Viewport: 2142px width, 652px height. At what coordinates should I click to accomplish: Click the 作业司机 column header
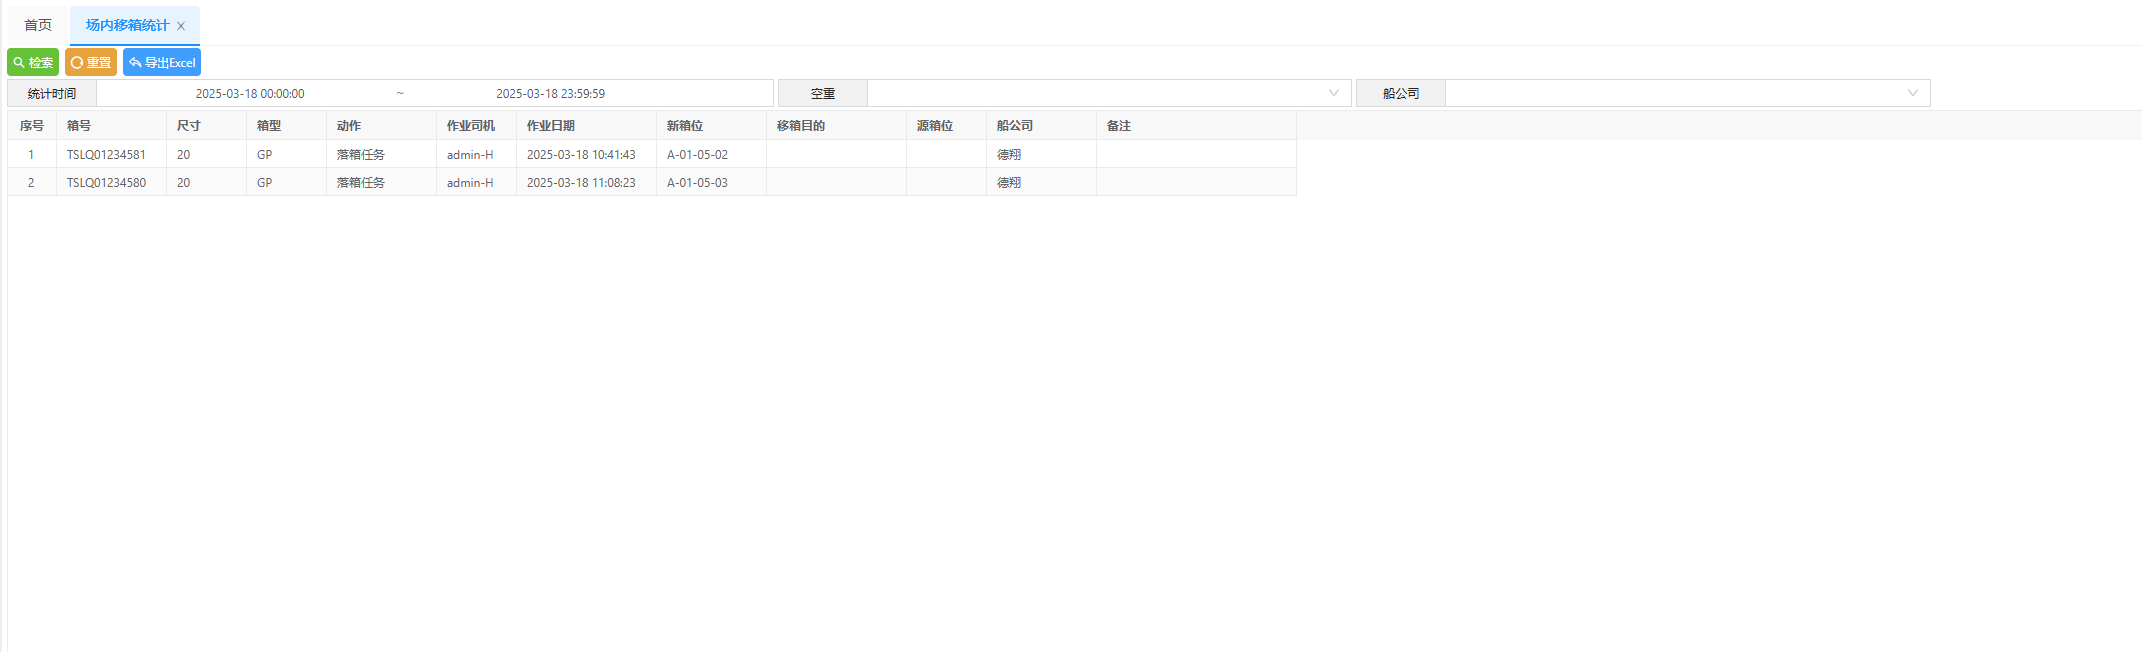[x=471, y=126]
